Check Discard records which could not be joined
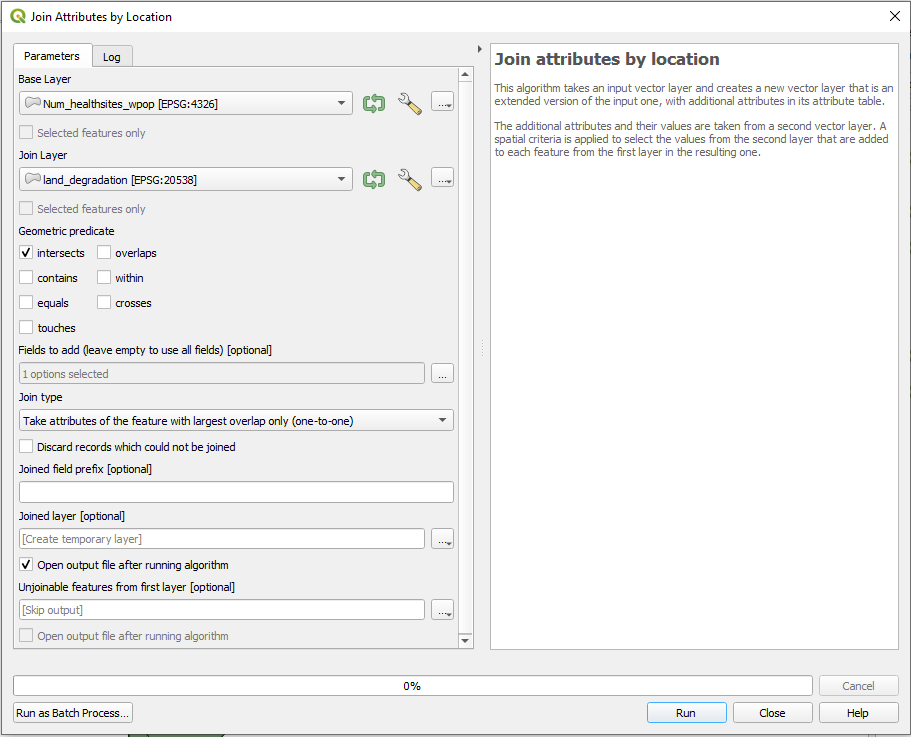The height and width of the screenshot is (737, 911). pyautogui.click(x=27, y=447)
